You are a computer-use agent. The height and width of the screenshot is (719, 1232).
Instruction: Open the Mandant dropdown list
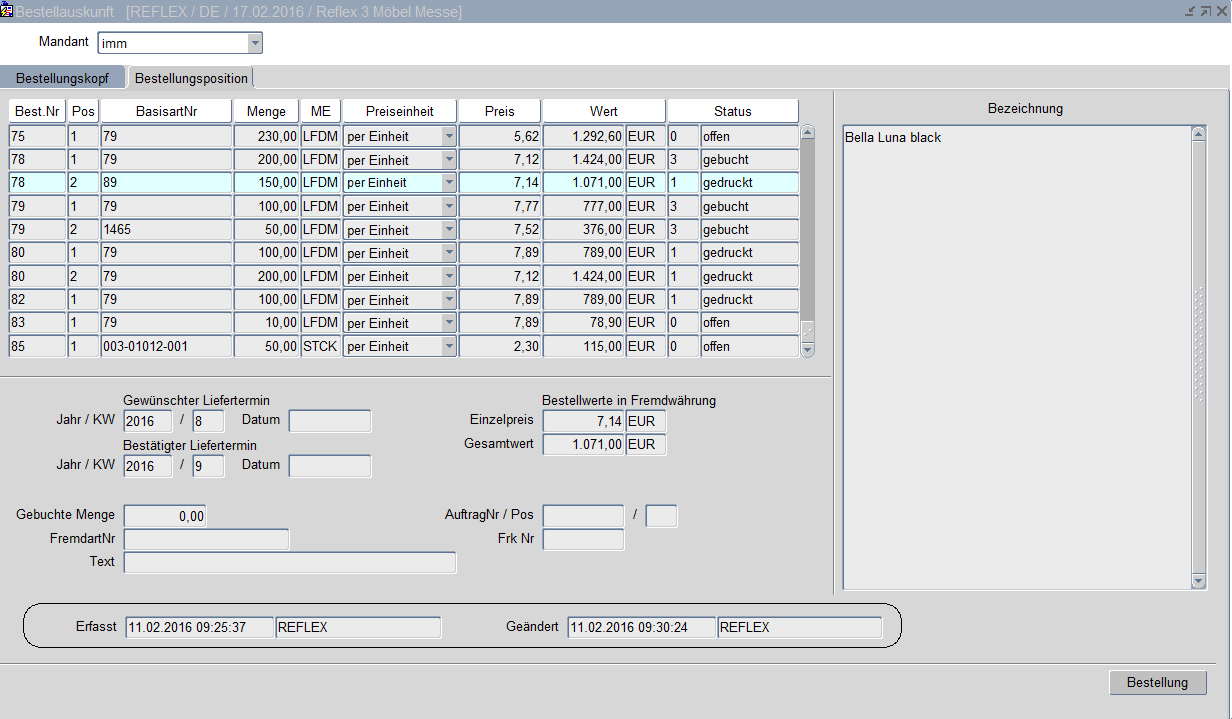pyautogui.click(x=255, y=43)
